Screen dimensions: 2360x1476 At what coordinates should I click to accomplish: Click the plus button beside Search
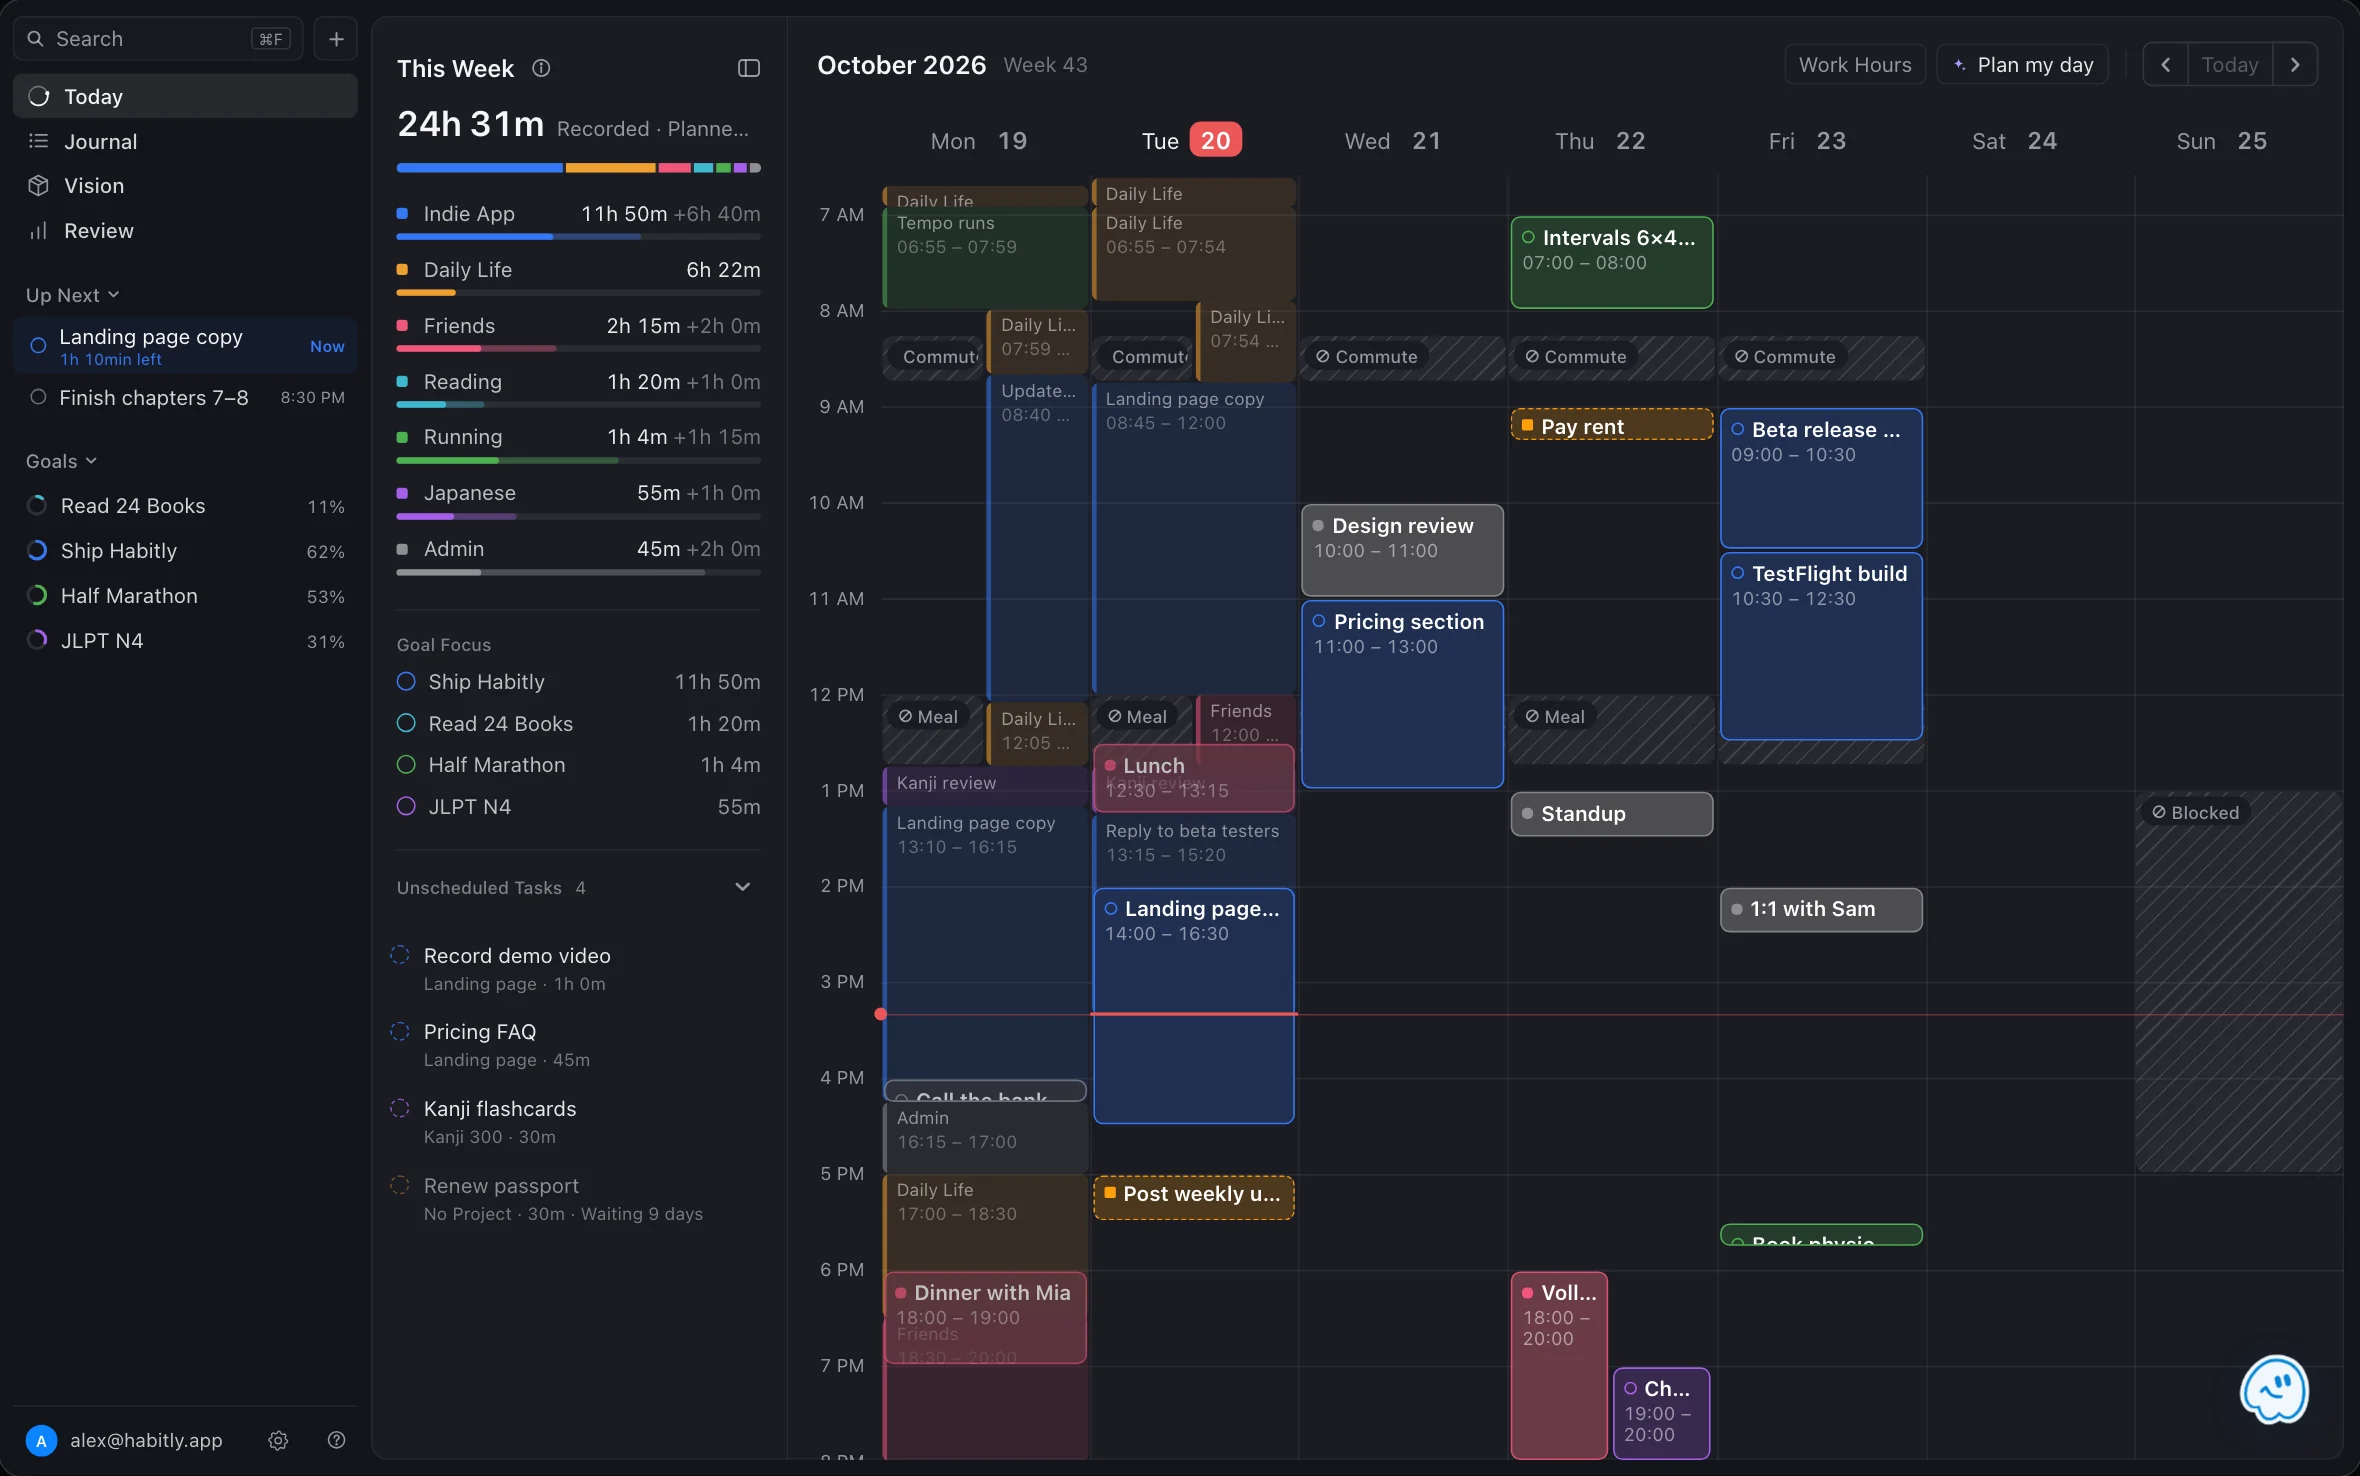pyautogui.click(x=336, y=39)
